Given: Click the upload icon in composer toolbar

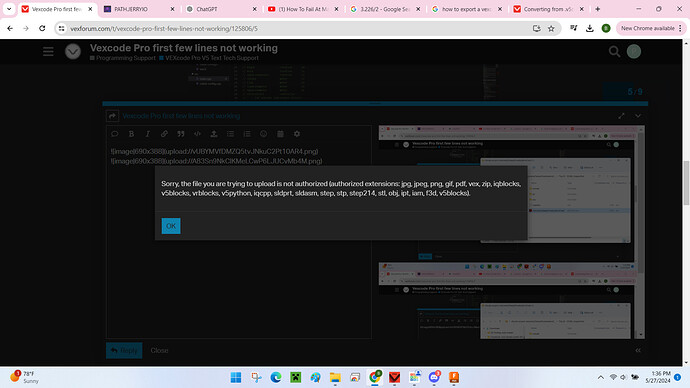Looking at the screenshot, I should [x=214, y=134].
